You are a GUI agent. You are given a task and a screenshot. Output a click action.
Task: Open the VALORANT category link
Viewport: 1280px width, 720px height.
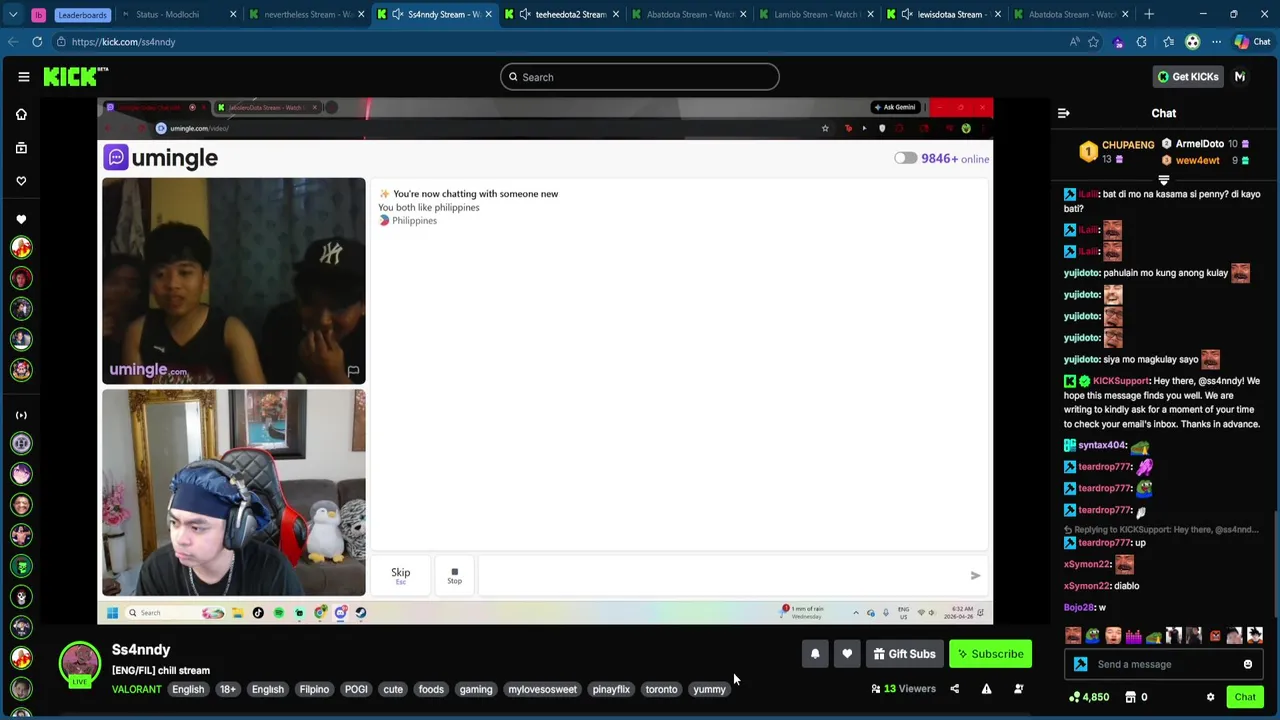pos(136,689)
